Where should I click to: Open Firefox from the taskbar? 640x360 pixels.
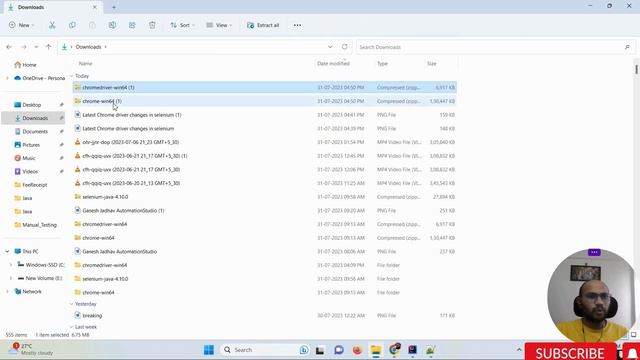click(x=357, y=350)
